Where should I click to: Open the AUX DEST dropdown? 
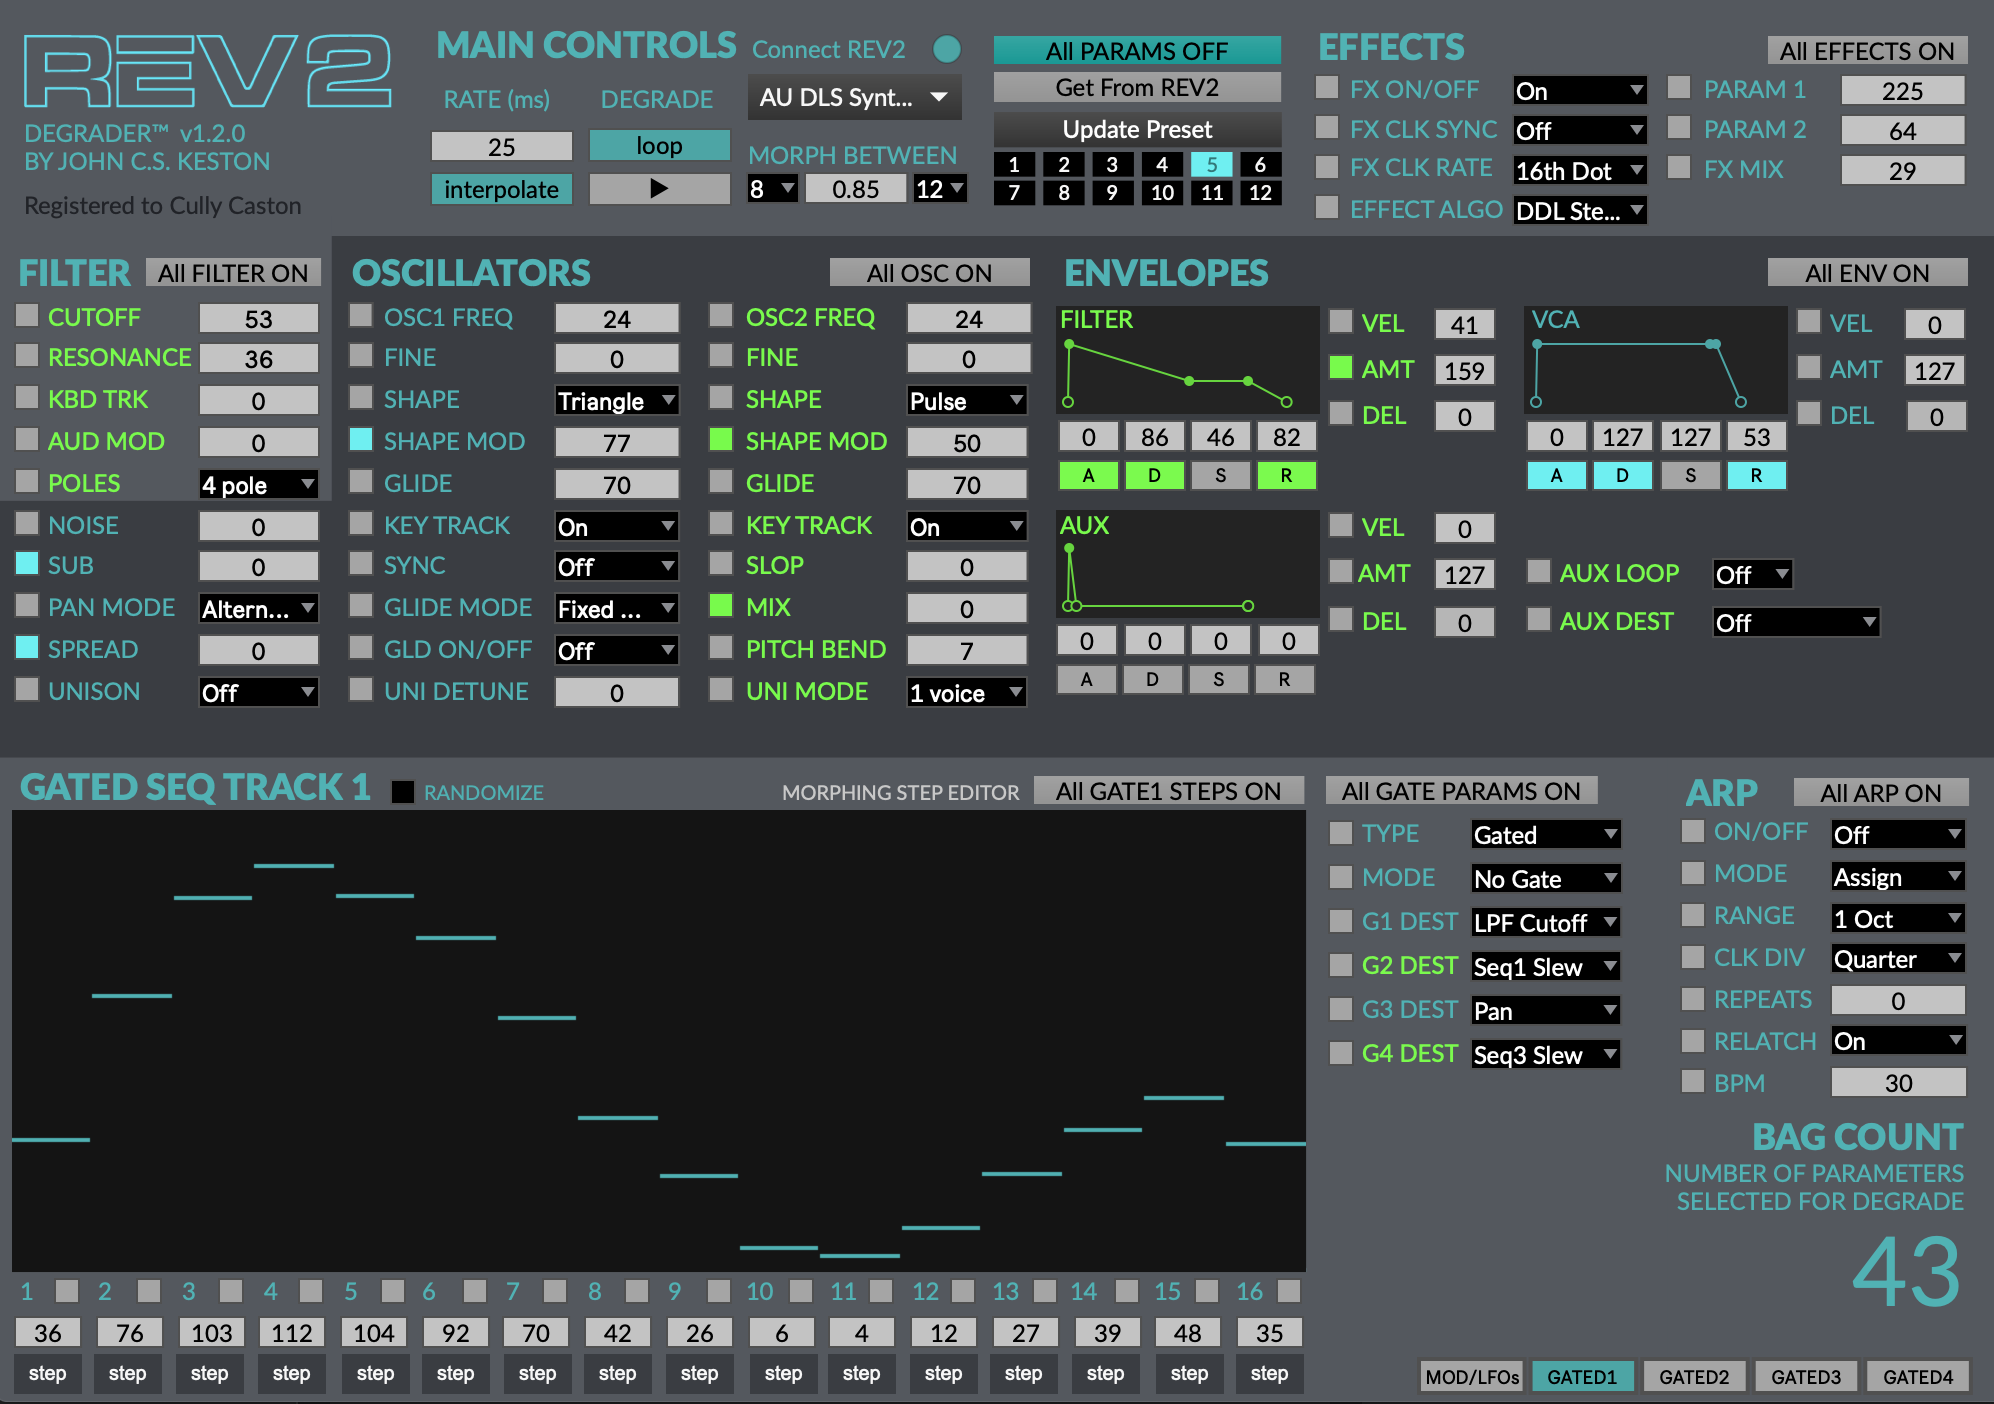pos(1796,623)
